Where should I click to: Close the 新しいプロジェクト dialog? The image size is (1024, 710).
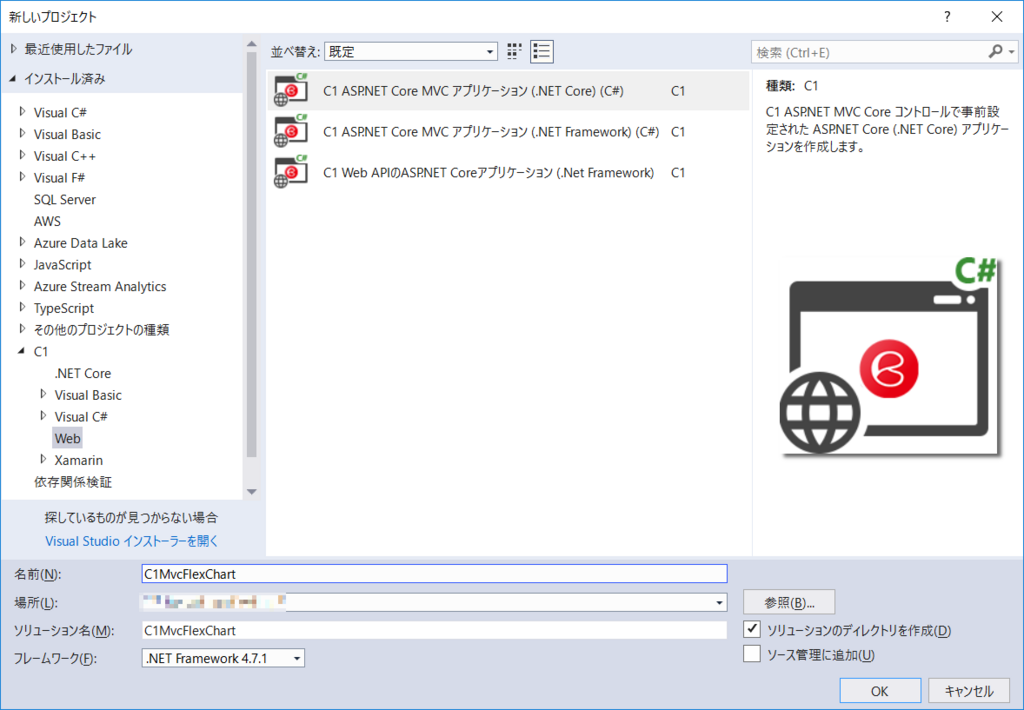click(997, 17)
